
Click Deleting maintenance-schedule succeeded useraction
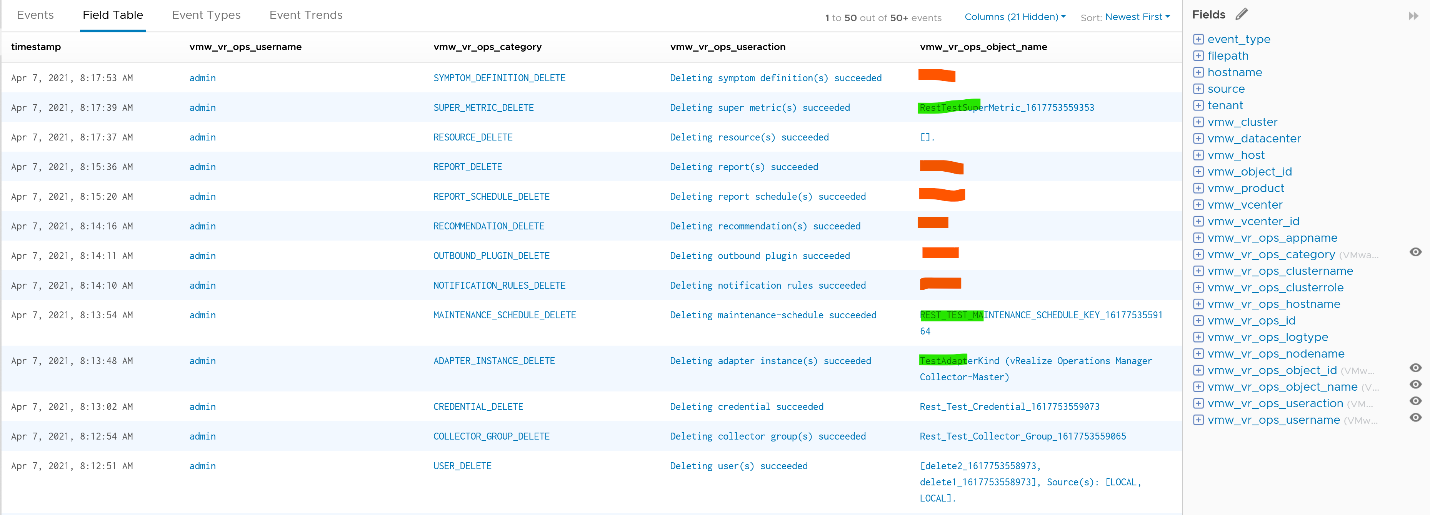(x=773, y=315)
